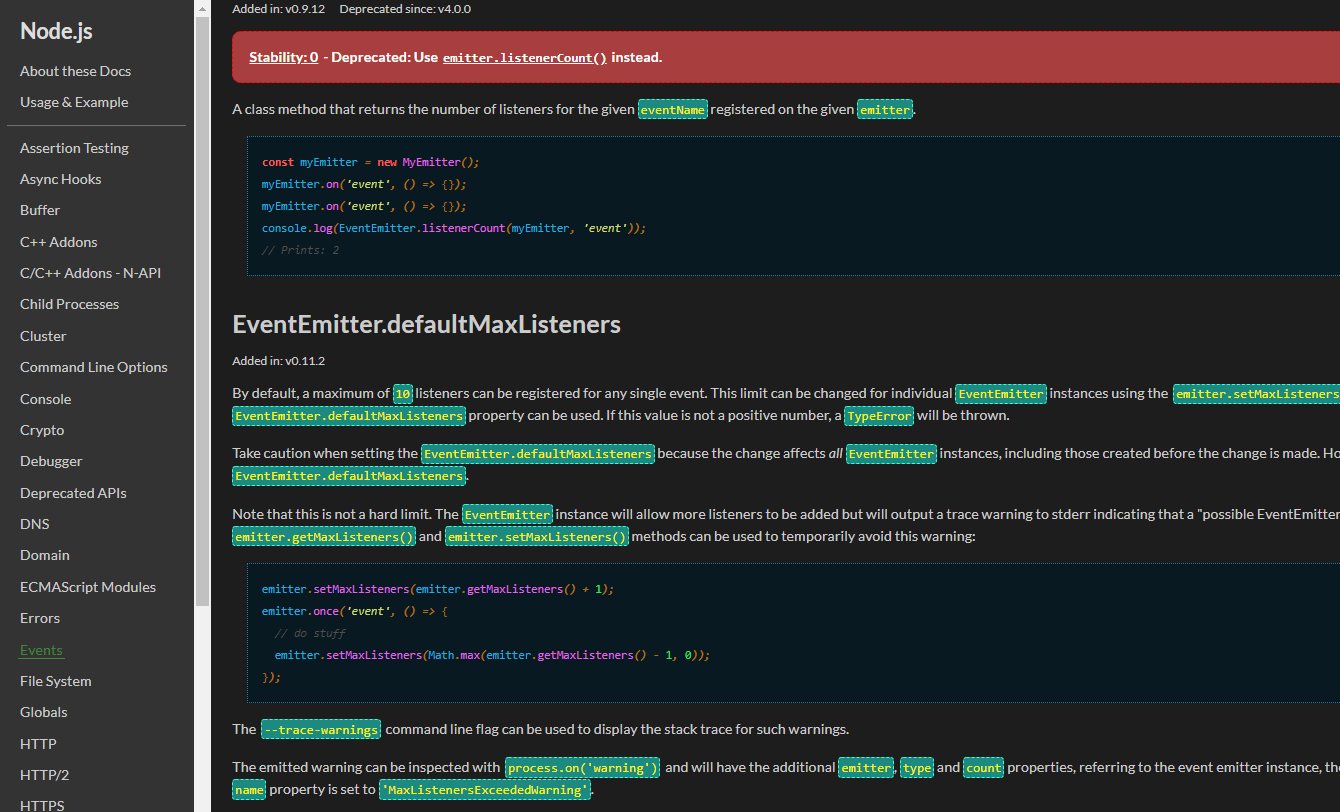The image size is (1340, 812).
Task: Go to Assertion Testing documentation
Action: click(74, 148)
